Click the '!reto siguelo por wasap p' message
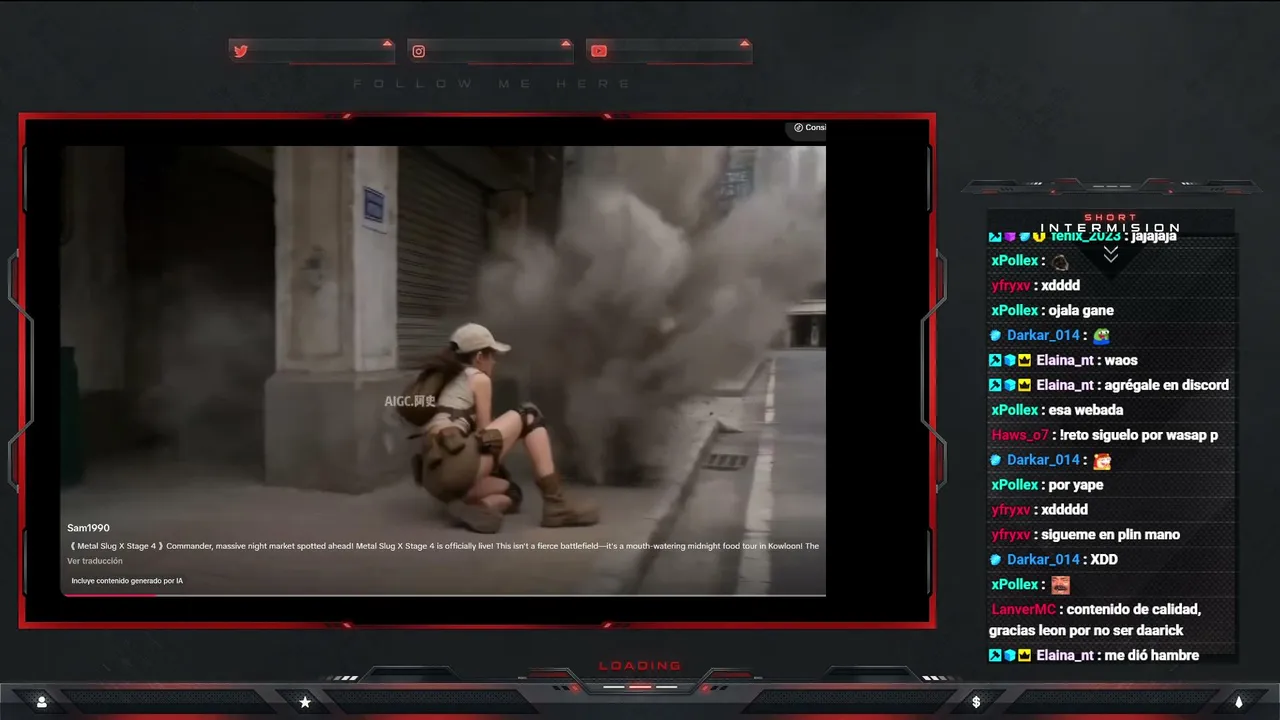The height and width of the screenshot is (720, 1280). [1139, 436]
